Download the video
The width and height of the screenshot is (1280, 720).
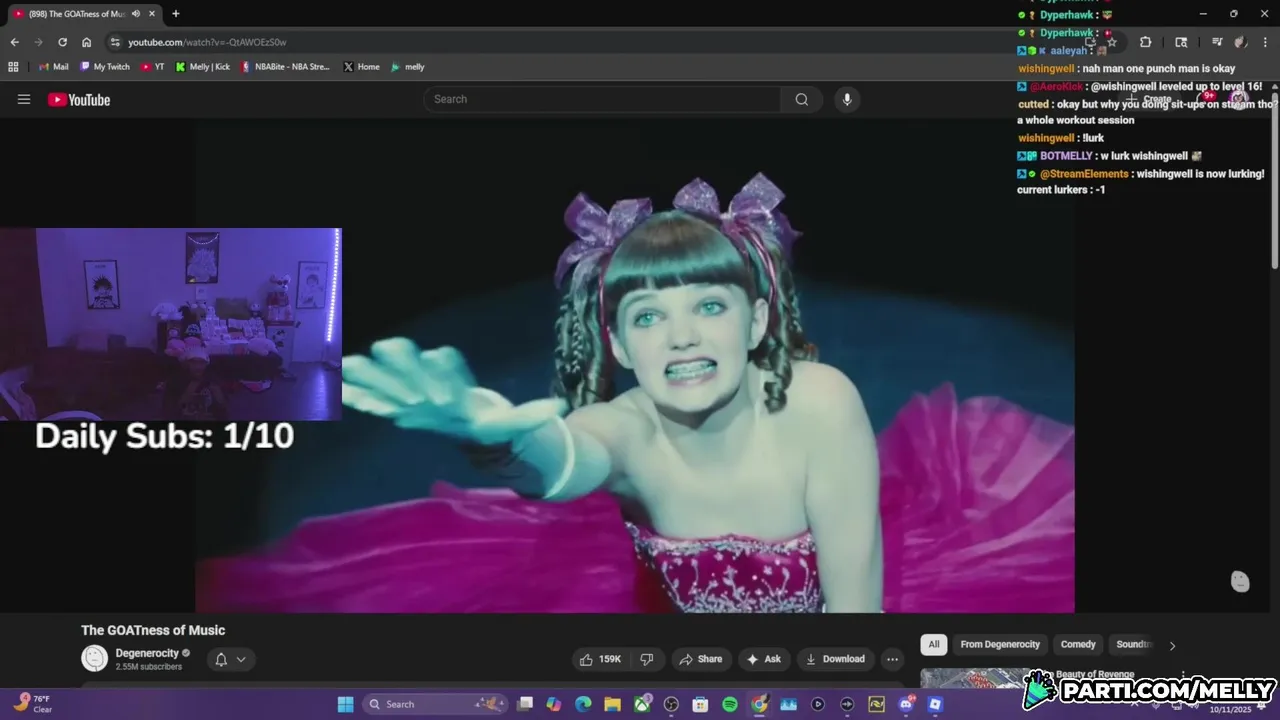click(836, 659)
